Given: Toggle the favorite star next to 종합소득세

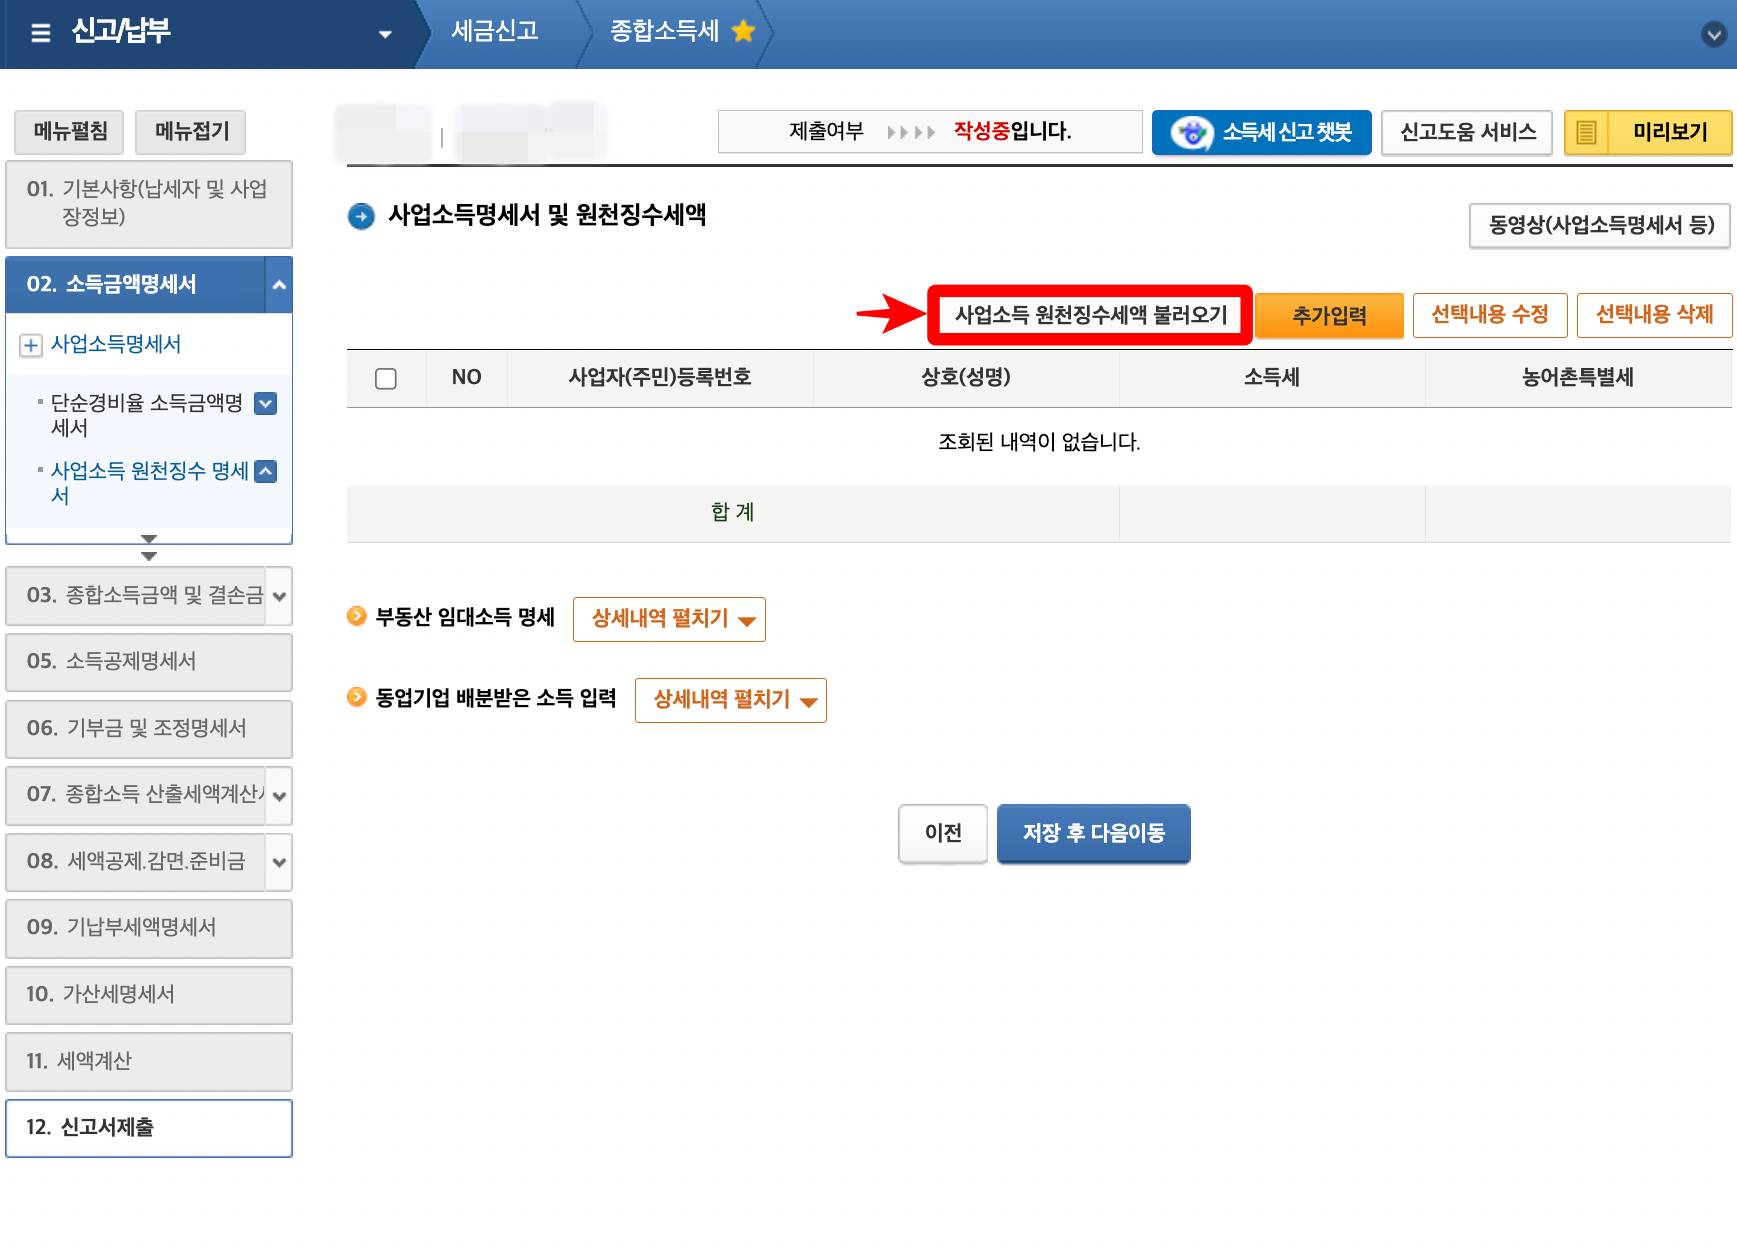Looking at the screenshot, I should [x=741, y=30].
